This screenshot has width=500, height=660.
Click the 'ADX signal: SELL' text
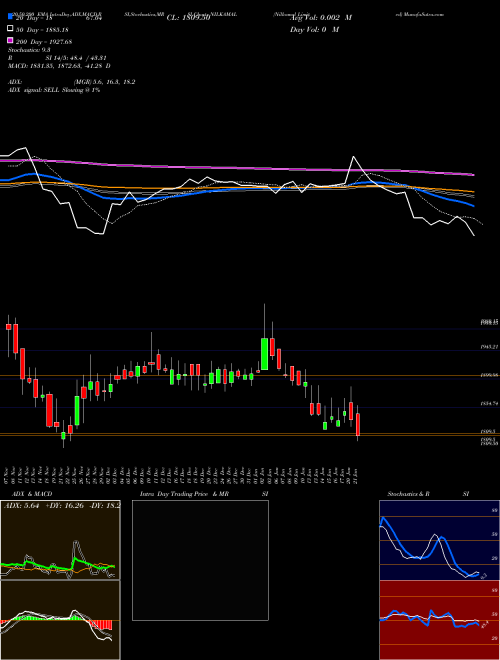coord(34,90)
